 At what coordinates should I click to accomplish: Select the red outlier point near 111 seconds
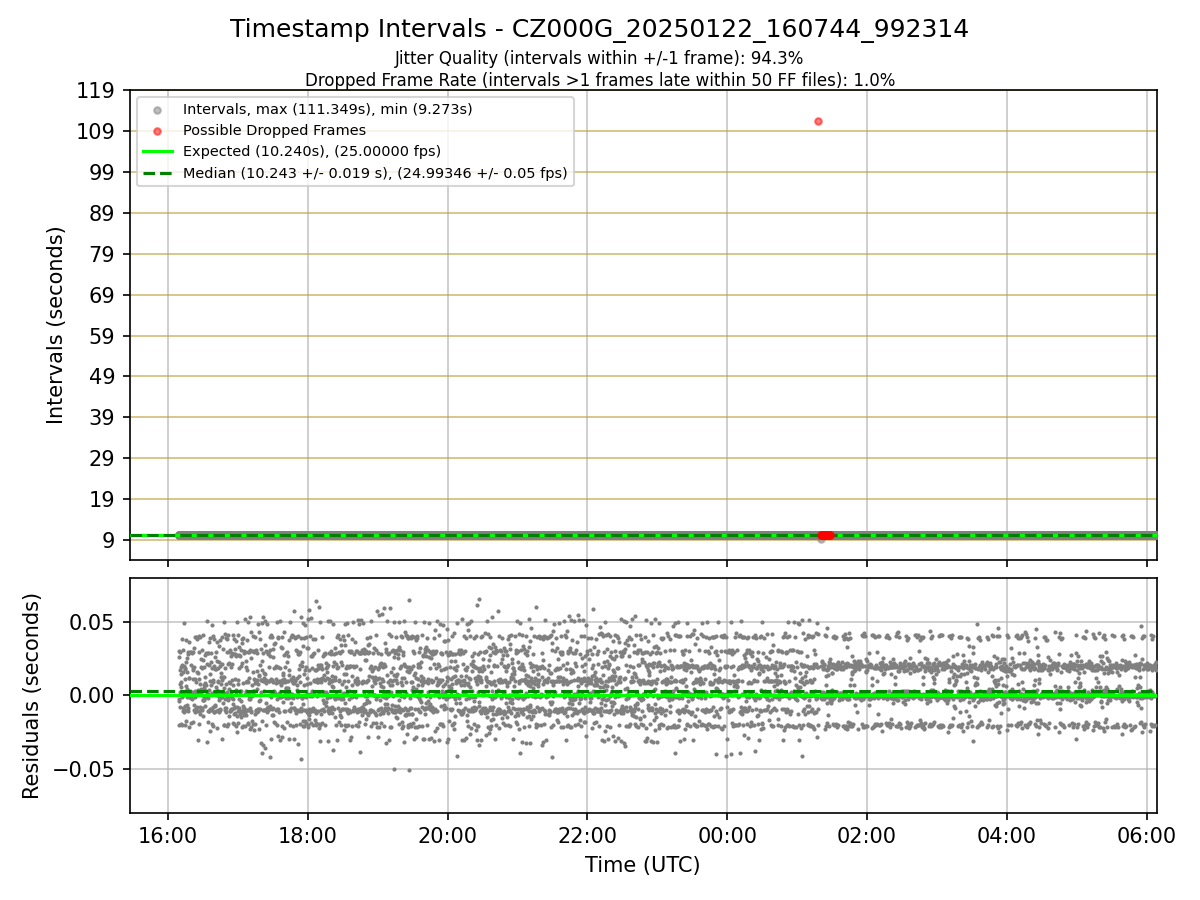coord(818,121)
